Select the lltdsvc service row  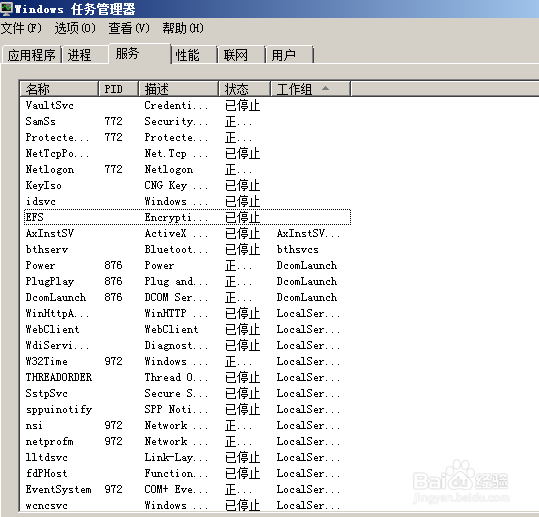[187, 457]
